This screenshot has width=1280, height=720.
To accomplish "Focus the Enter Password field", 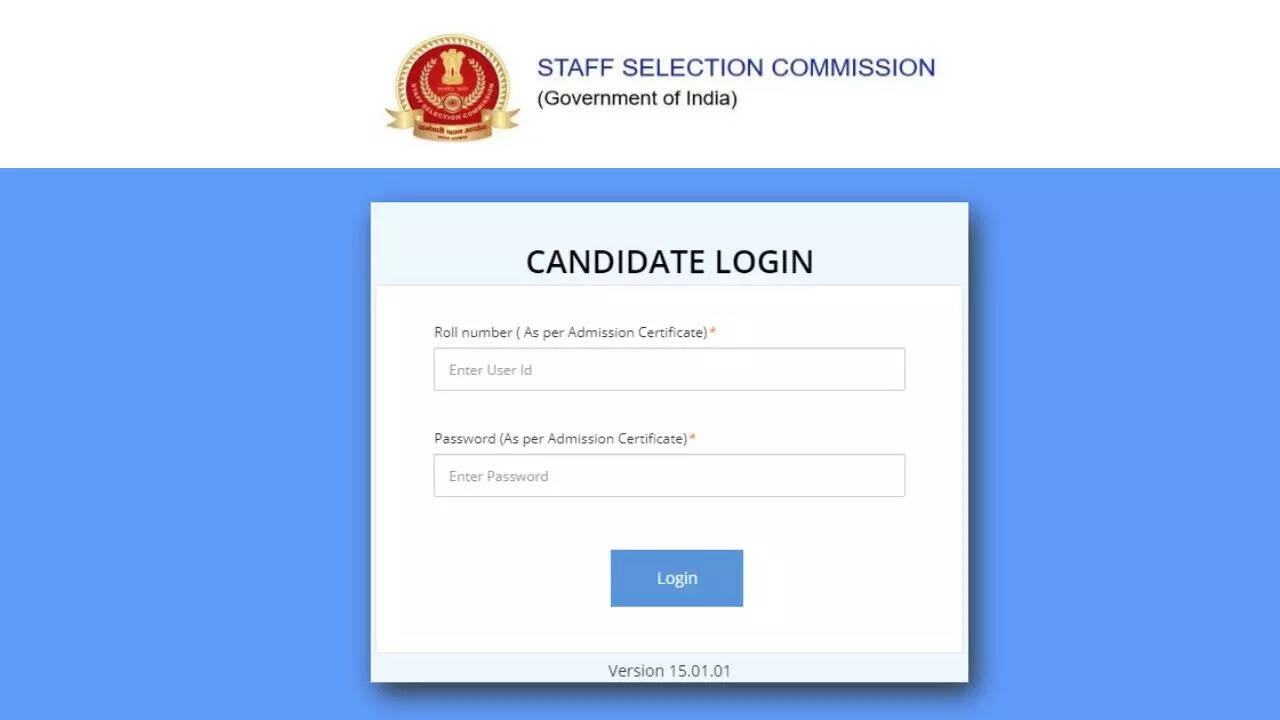I will 669,476.
